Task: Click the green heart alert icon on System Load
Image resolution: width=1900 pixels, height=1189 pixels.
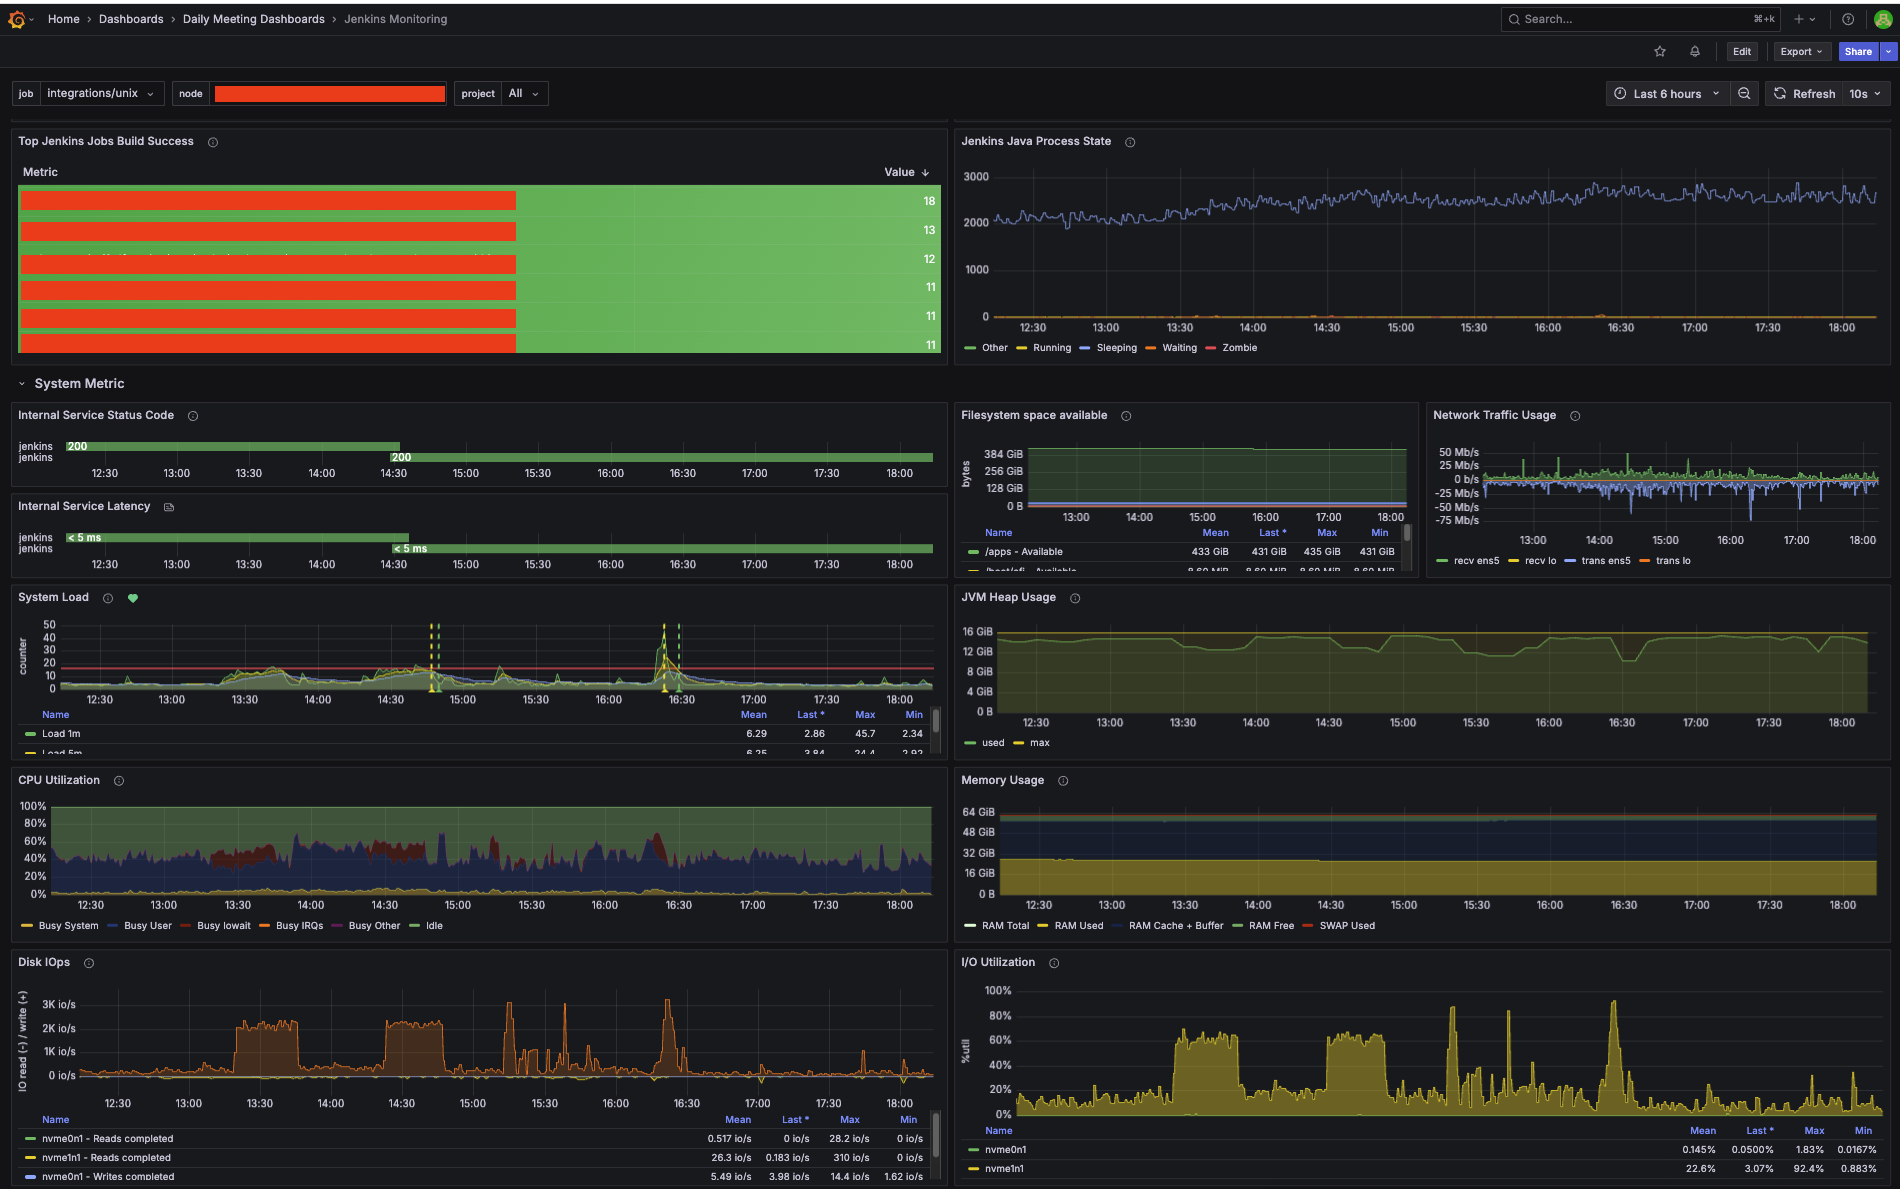Action: (x=133, y=598)
